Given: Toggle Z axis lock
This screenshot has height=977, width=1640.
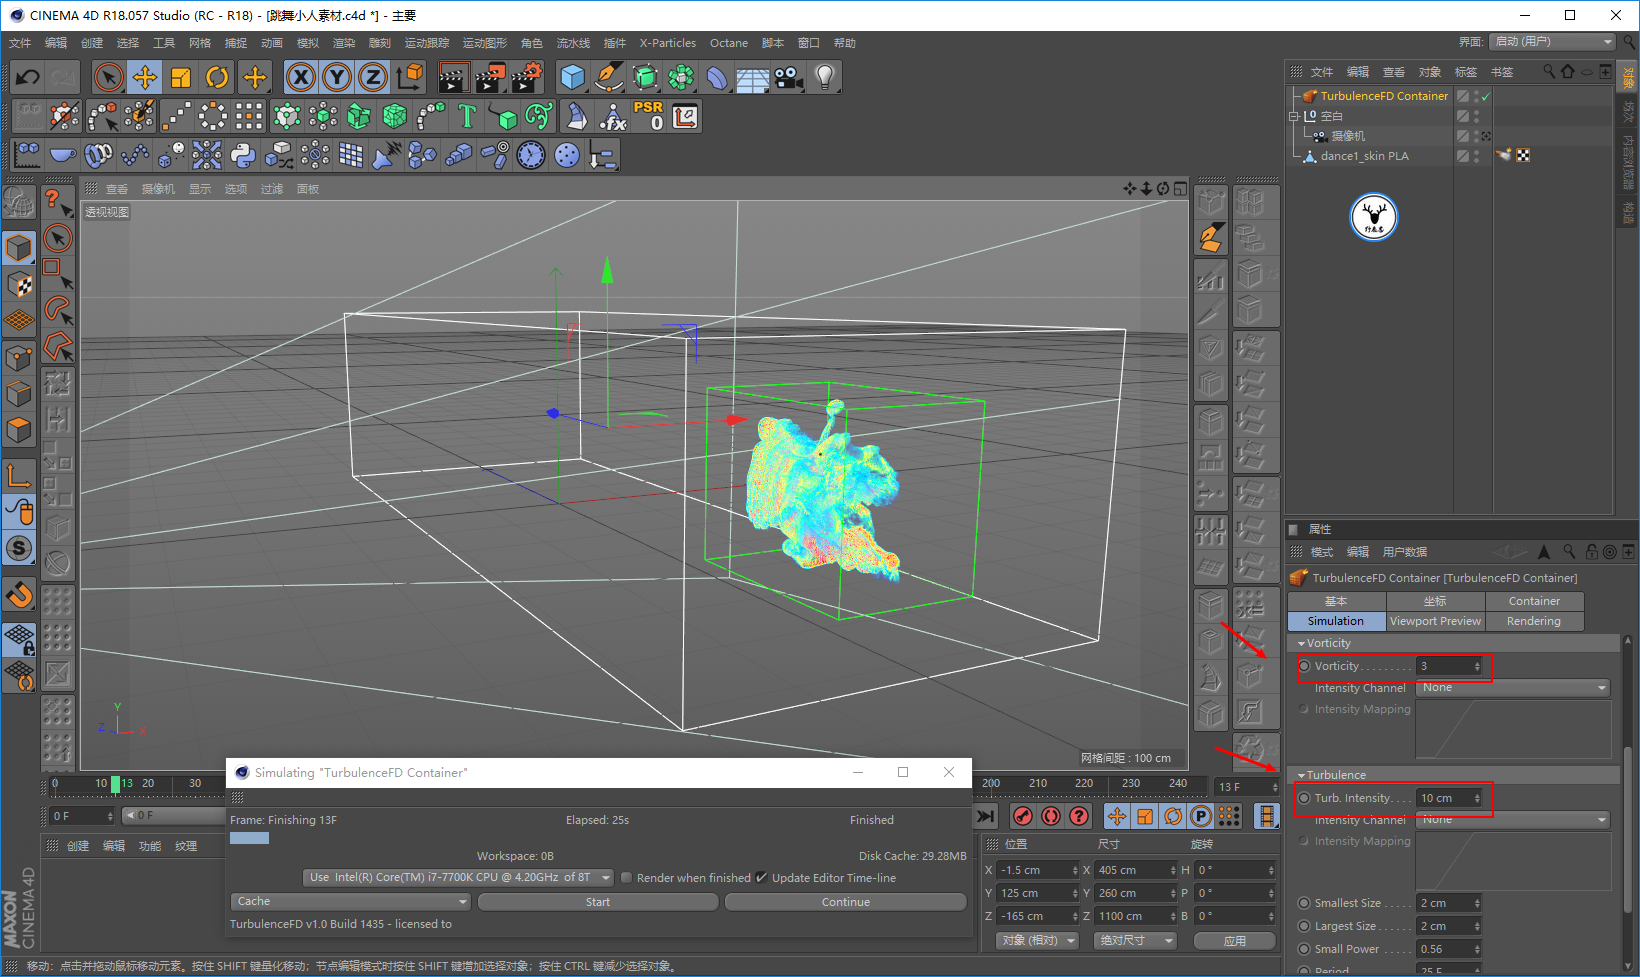Looking at the screenshot, I should tap(373, 77).
